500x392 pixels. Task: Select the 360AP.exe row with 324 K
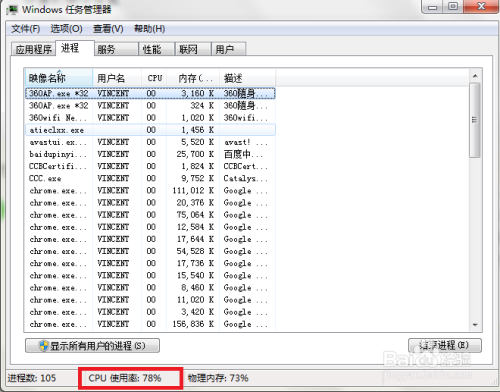tap(150, 106)
